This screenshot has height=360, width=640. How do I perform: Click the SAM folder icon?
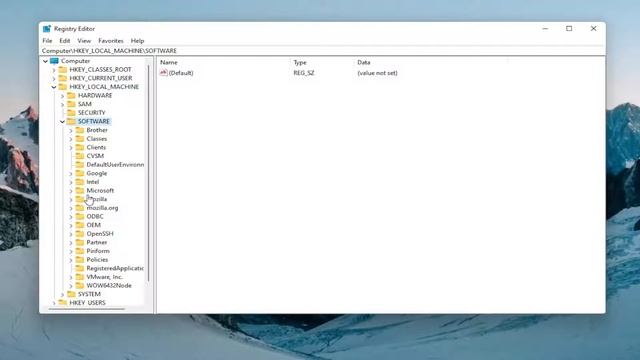tap(71, 104)
